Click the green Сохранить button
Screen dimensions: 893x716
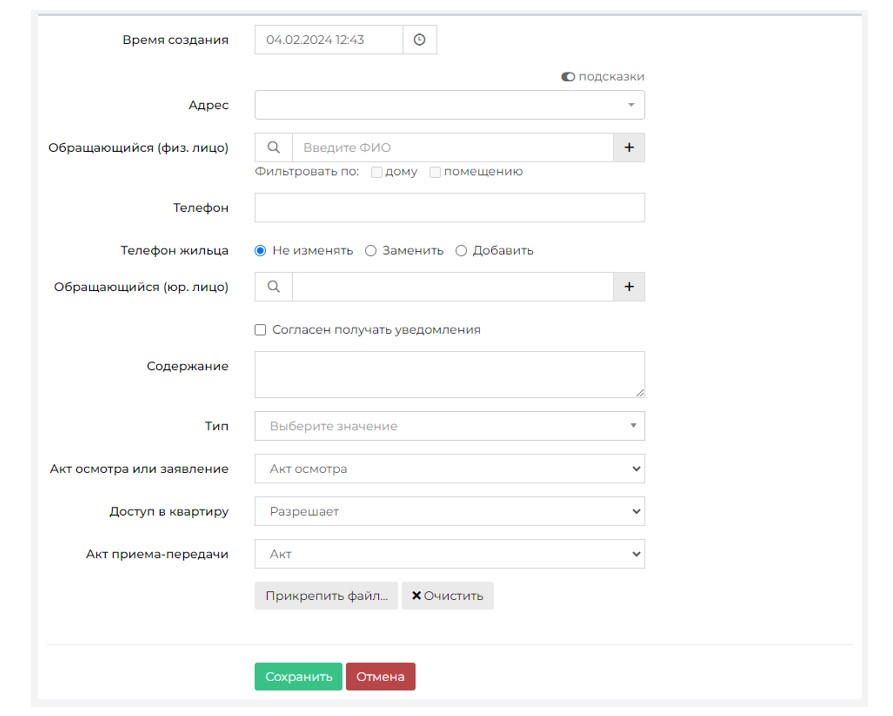point(298,677)
